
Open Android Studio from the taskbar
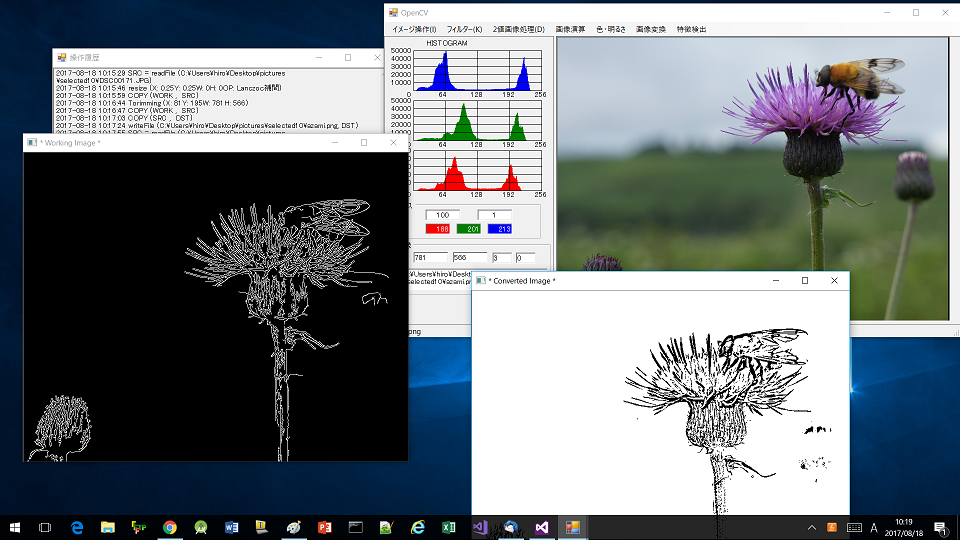(201, 527)
